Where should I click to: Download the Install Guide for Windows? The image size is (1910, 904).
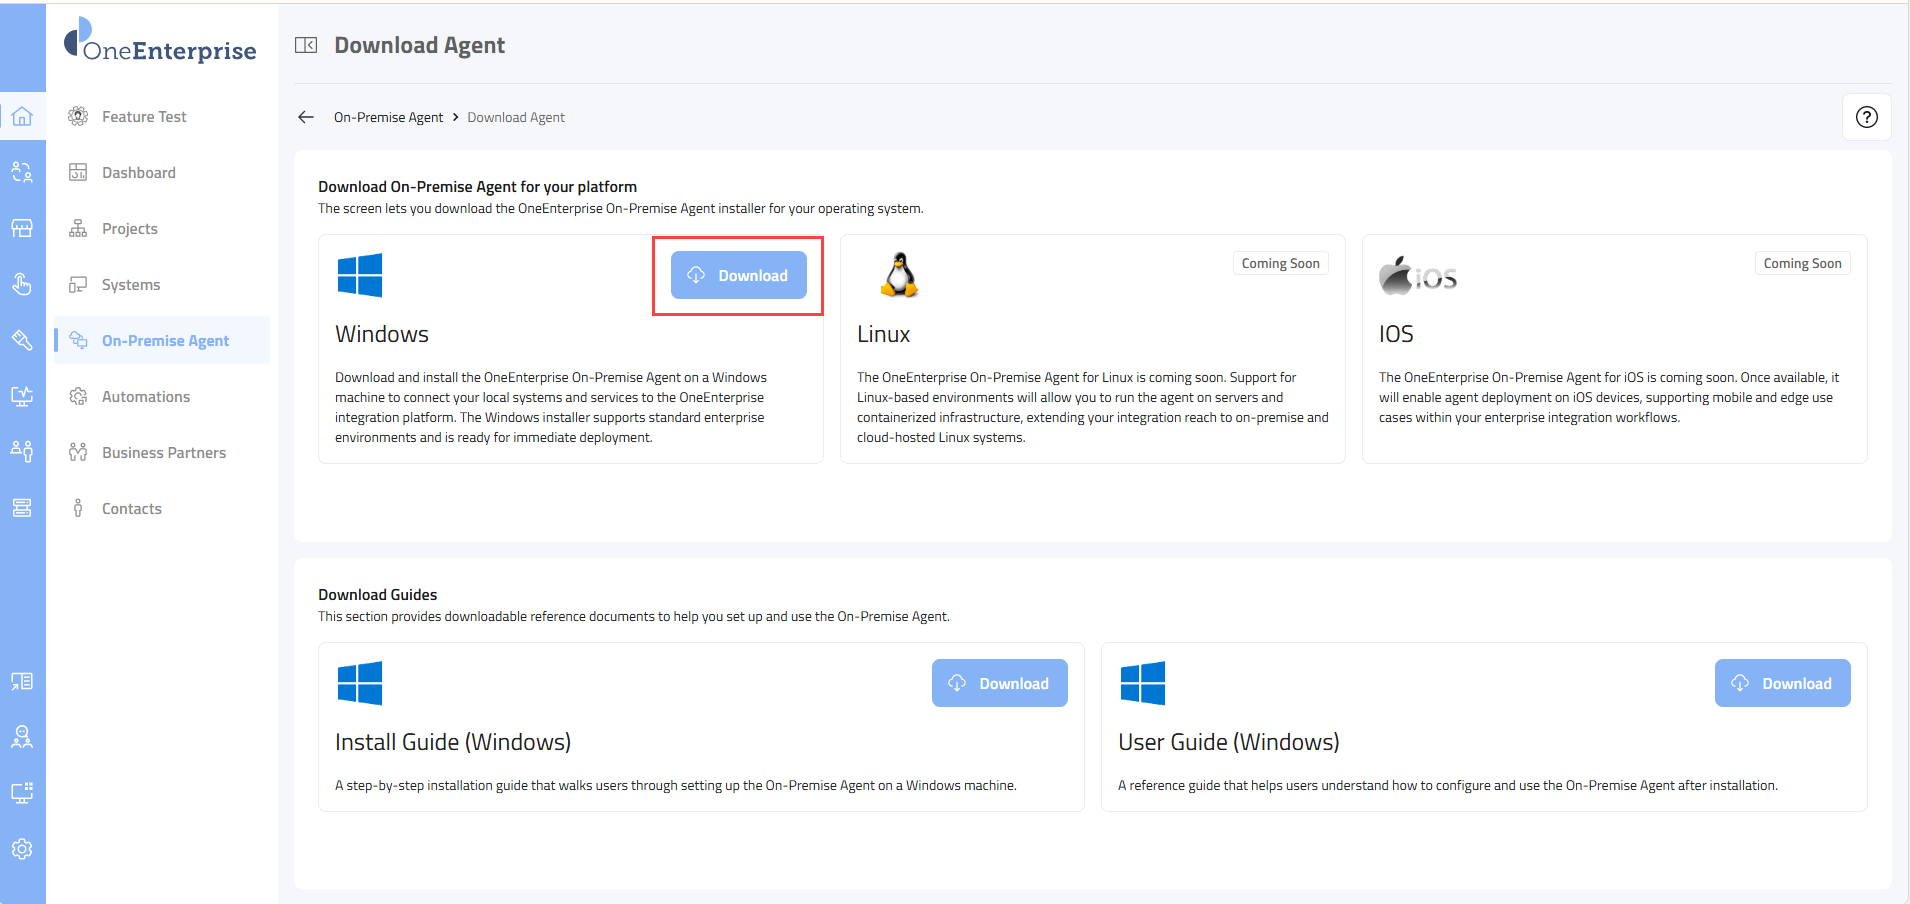(x=999, y=683)
